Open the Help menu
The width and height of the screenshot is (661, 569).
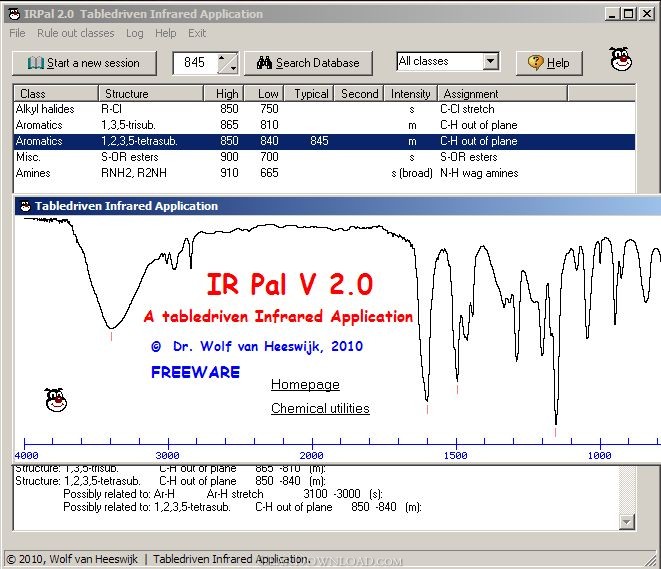[x=165, y=33]
